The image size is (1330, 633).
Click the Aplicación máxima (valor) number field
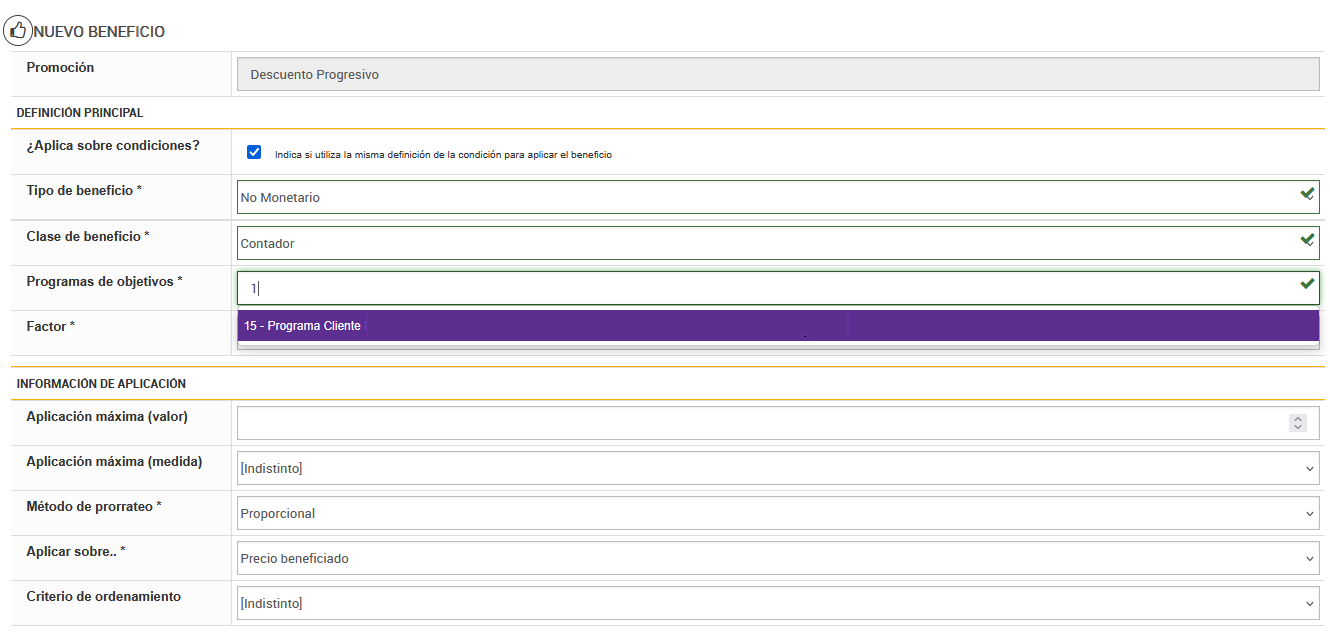[x=760, y=423]
